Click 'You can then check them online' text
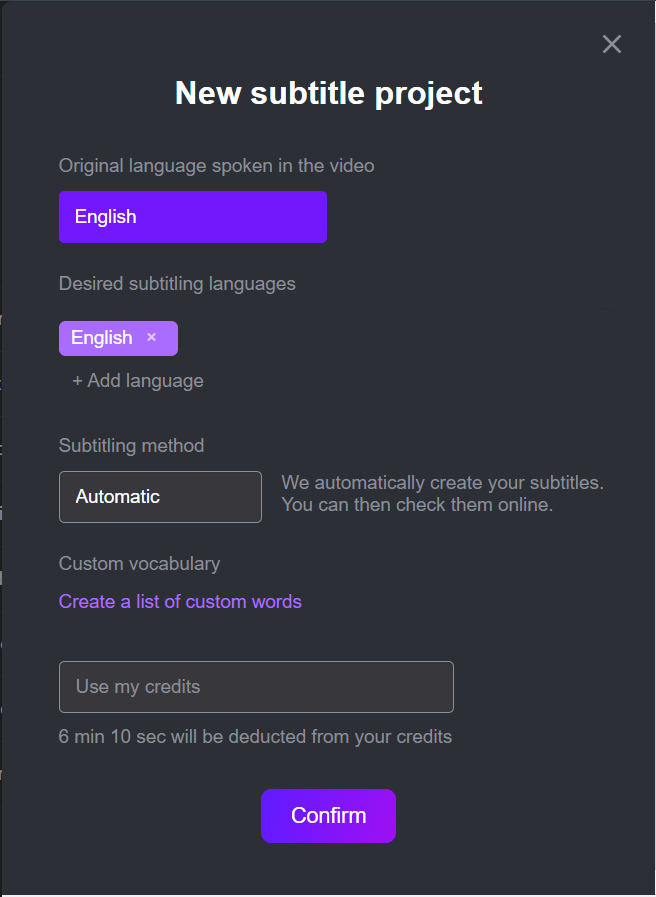 pos(417,505)
